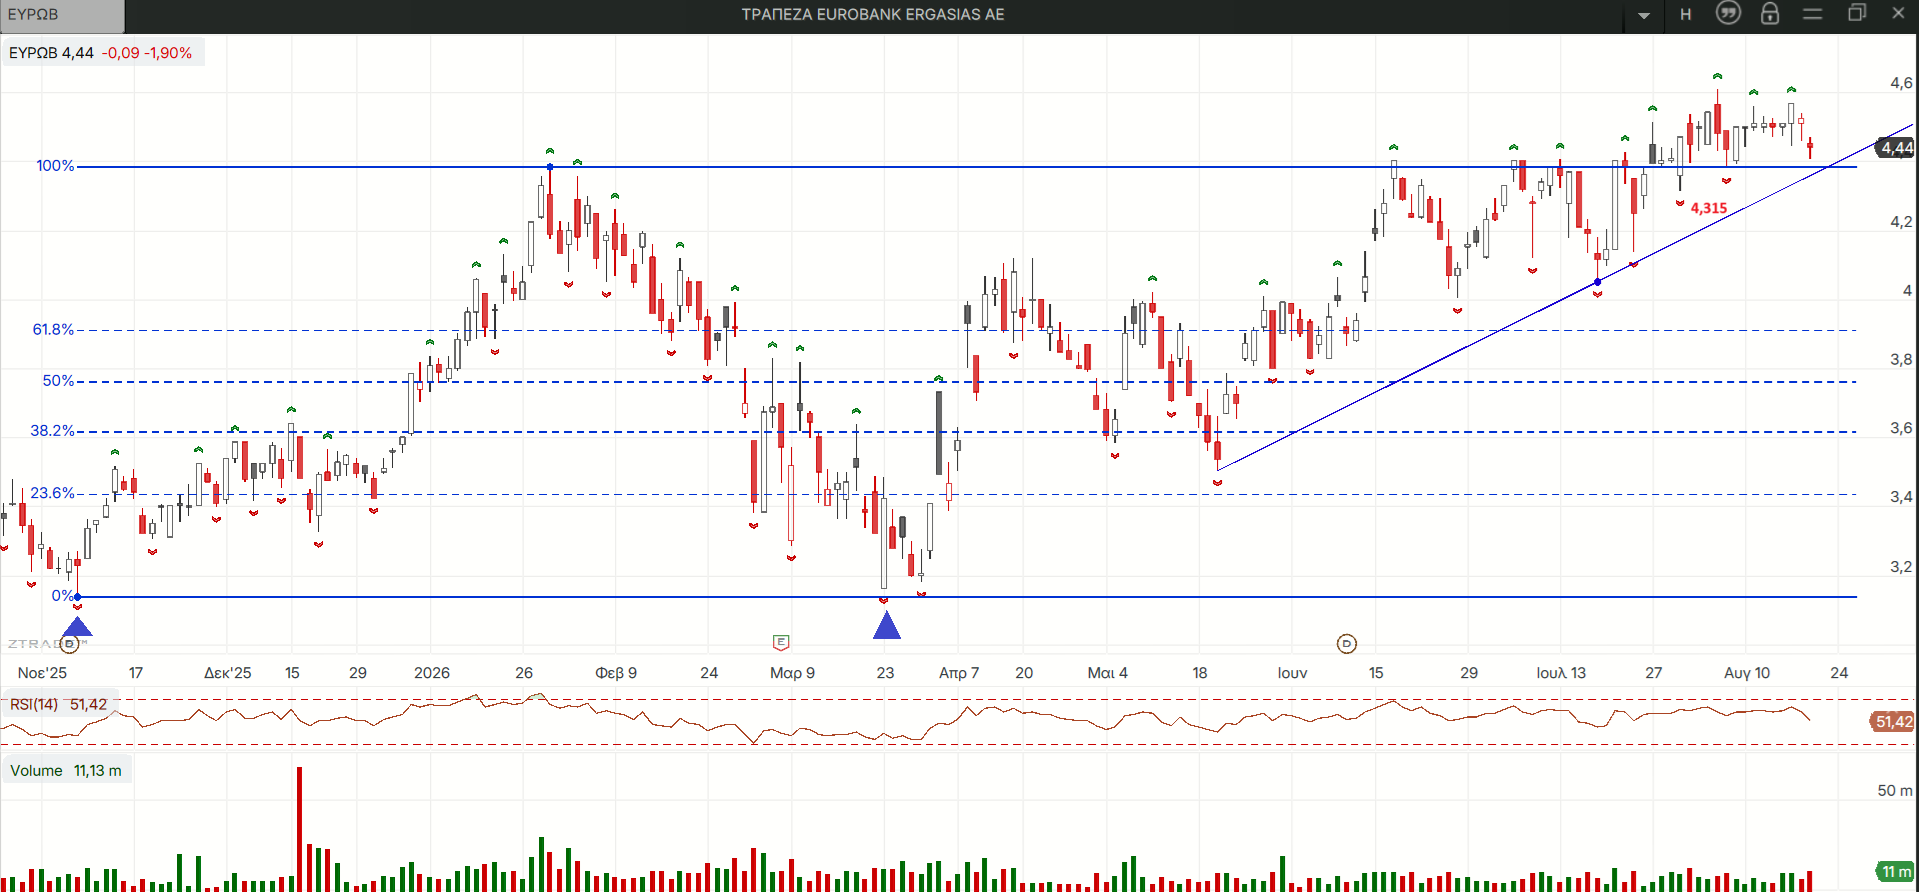The image size is (1919, 892).
Task: Select the ΕΥΡΩΒ symbol tab
Action: 62,15
